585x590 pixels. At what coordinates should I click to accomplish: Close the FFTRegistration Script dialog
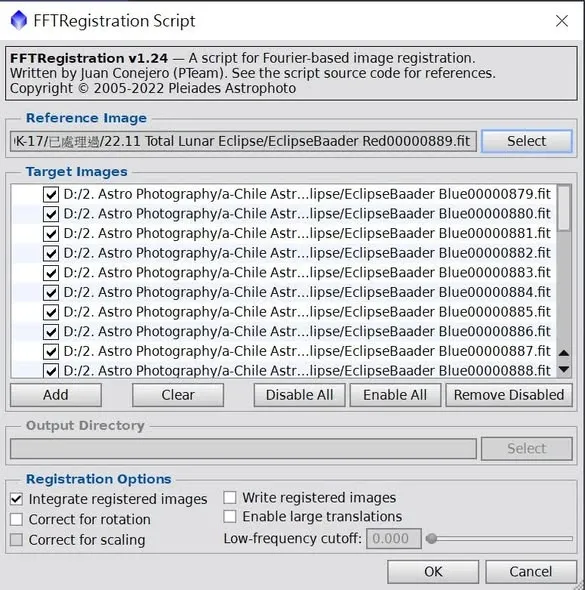point(562,21)
